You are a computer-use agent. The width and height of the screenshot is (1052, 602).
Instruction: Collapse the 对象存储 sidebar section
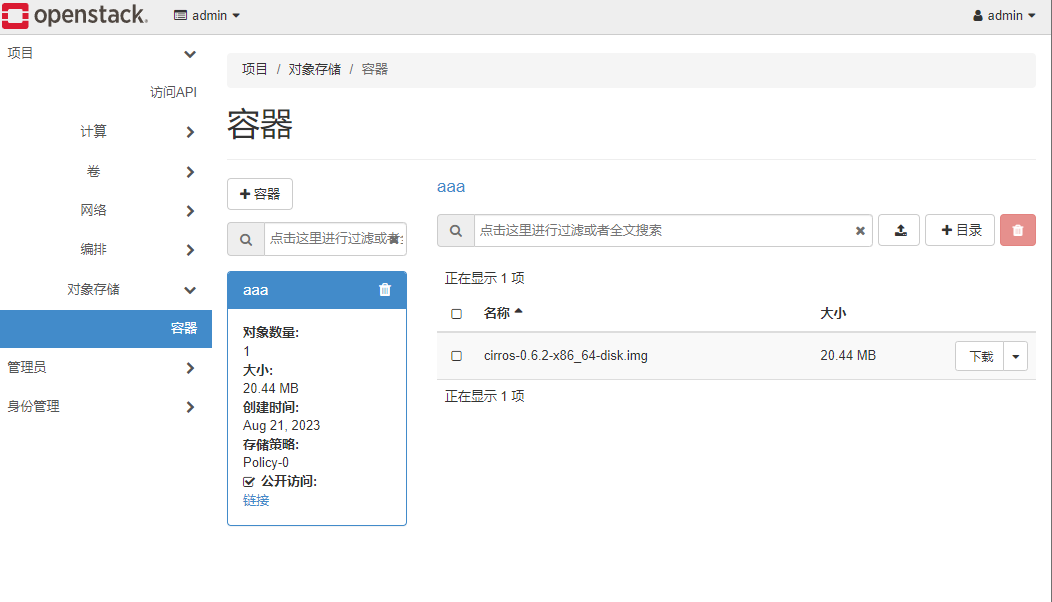pos(105,289)
